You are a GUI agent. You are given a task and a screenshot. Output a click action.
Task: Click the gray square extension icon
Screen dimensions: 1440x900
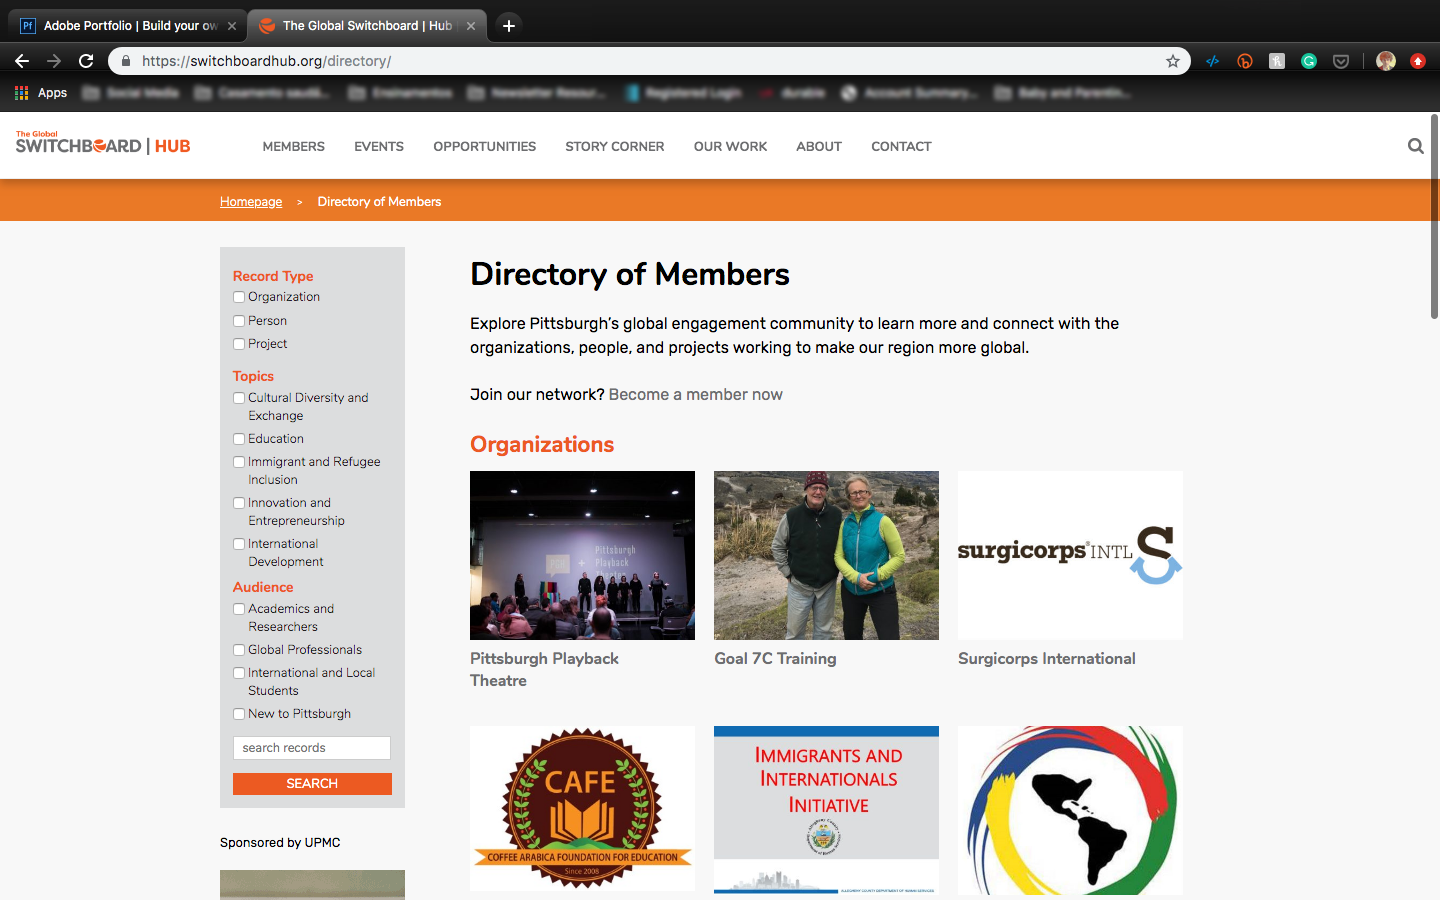[1277, 61]
